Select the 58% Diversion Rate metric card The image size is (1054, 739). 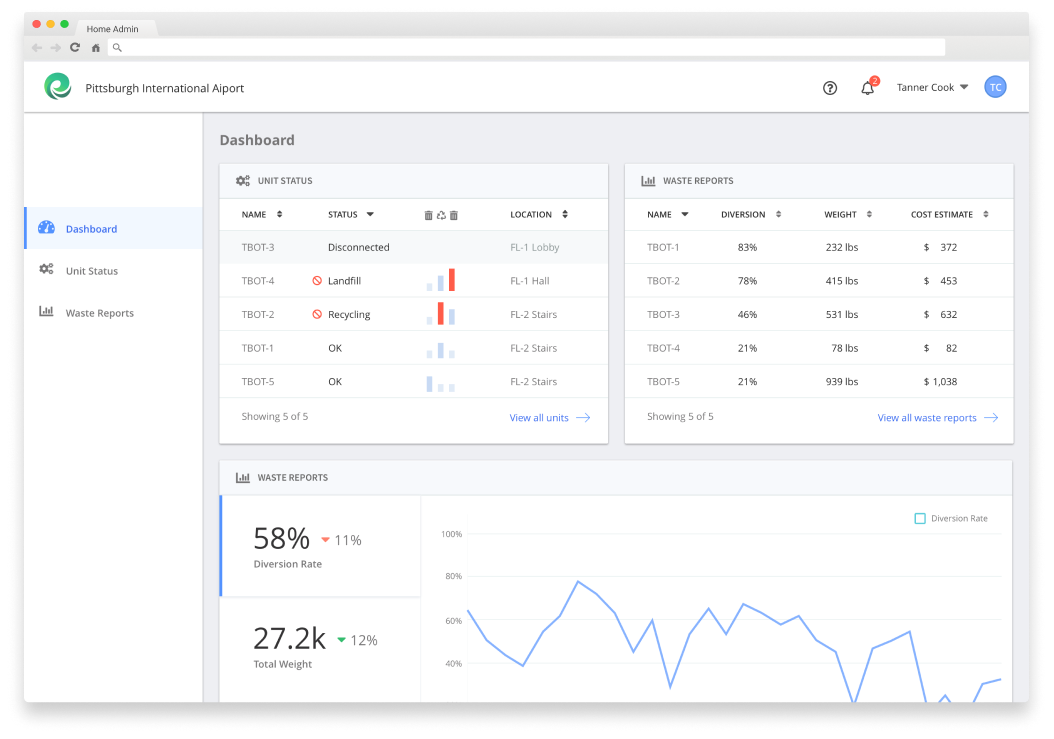[x=321, y=546]
